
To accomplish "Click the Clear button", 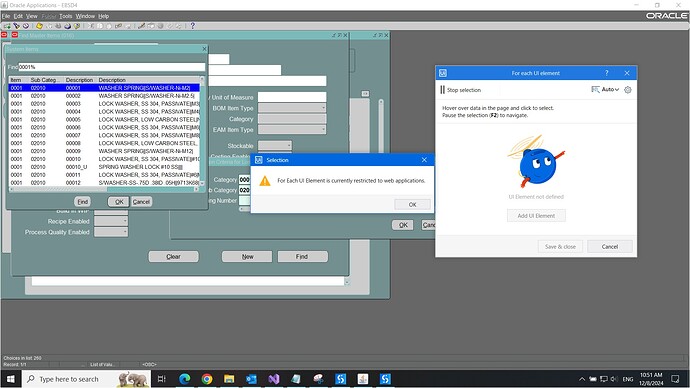I will [x=173, y=256].
